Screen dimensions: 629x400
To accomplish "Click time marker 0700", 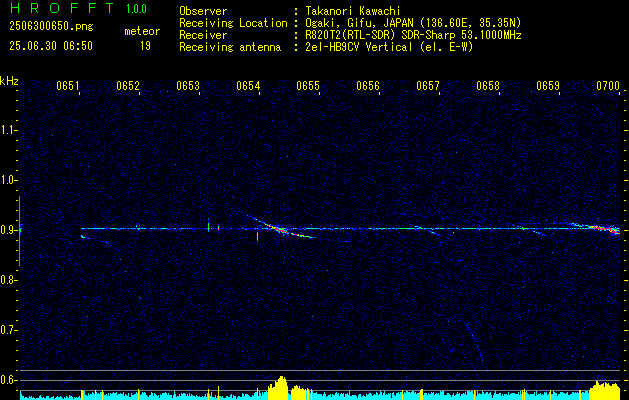I will [608, 86].
